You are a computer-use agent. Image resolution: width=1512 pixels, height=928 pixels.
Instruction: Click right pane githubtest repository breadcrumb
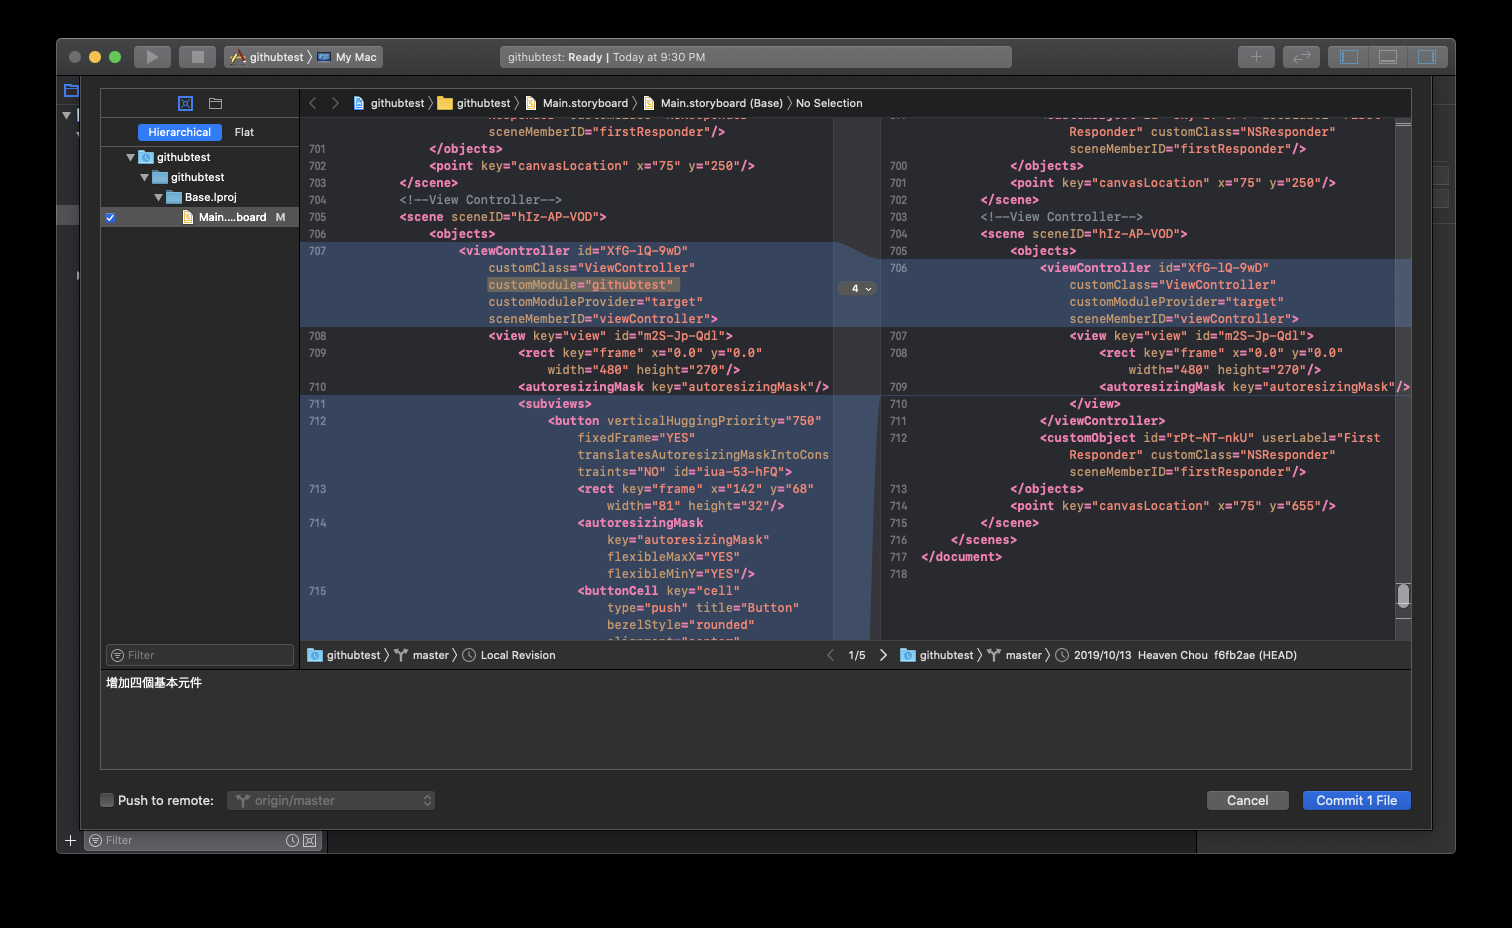click(x=937, y=655)
